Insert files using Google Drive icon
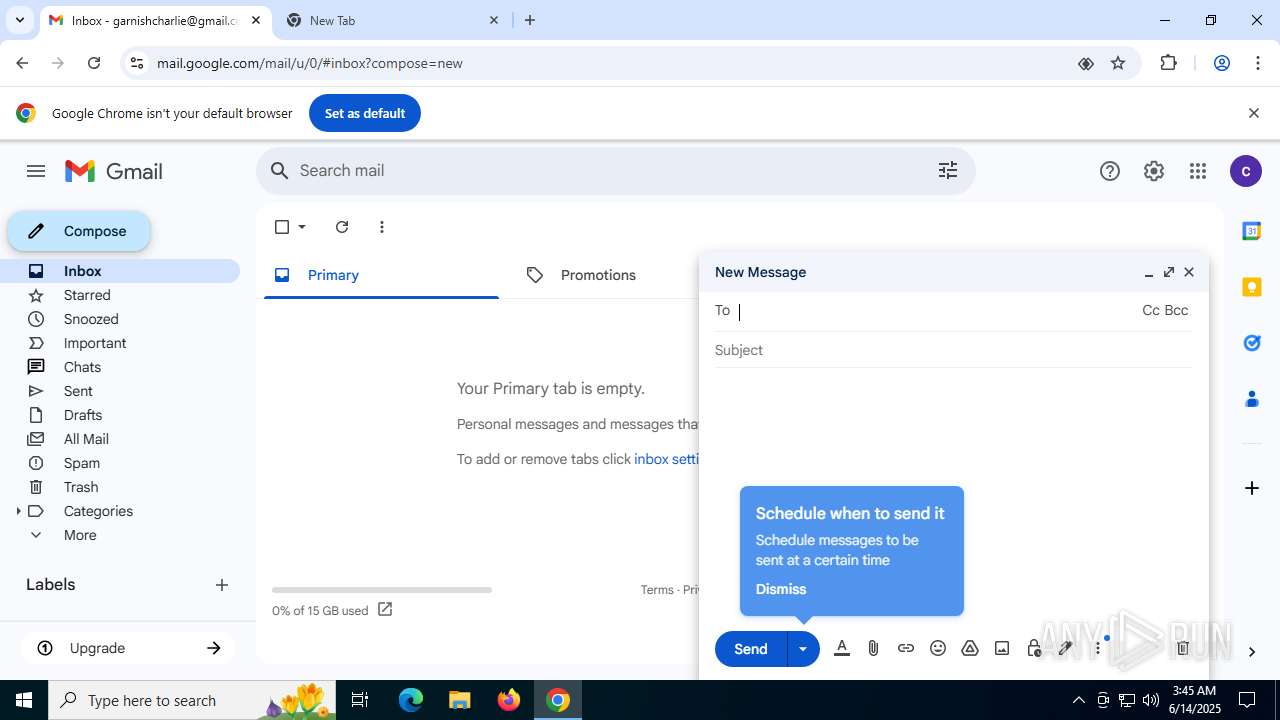This screenshot has height=720, width=1280. click(x=970, y=648)
